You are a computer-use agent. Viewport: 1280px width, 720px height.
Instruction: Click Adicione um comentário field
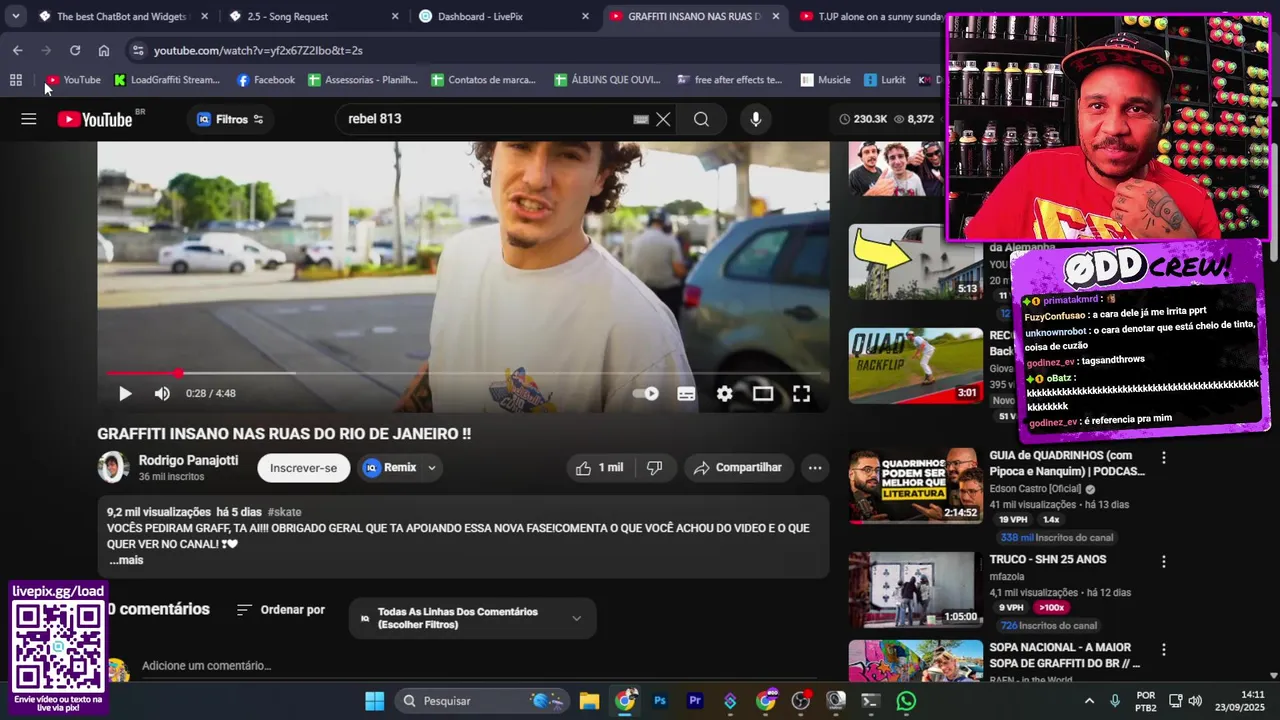[206, 666]
